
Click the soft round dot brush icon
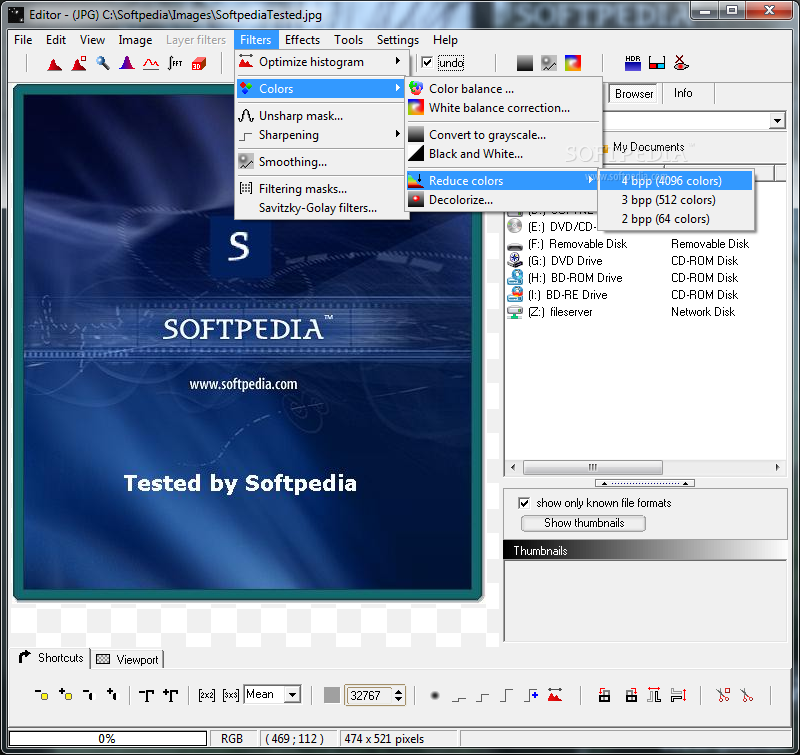[x=435, y=695]
